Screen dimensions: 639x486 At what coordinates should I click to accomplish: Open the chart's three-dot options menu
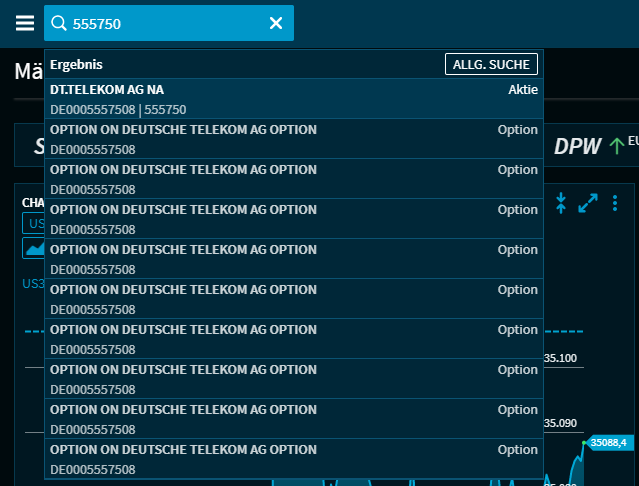click(615, 202)
